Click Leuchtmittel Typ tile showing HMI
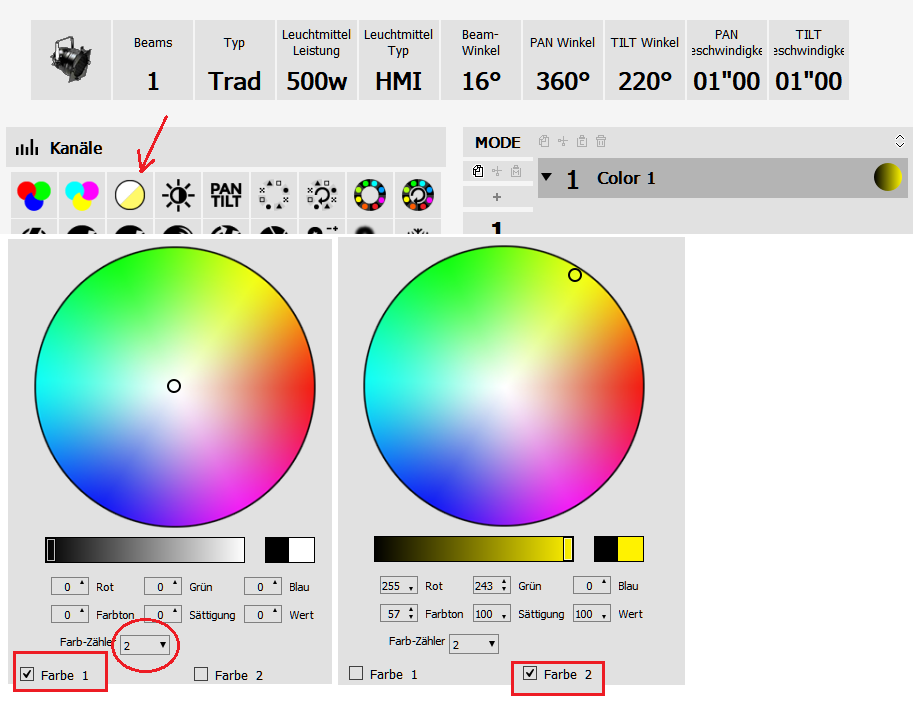 click(x=399, y=60)
